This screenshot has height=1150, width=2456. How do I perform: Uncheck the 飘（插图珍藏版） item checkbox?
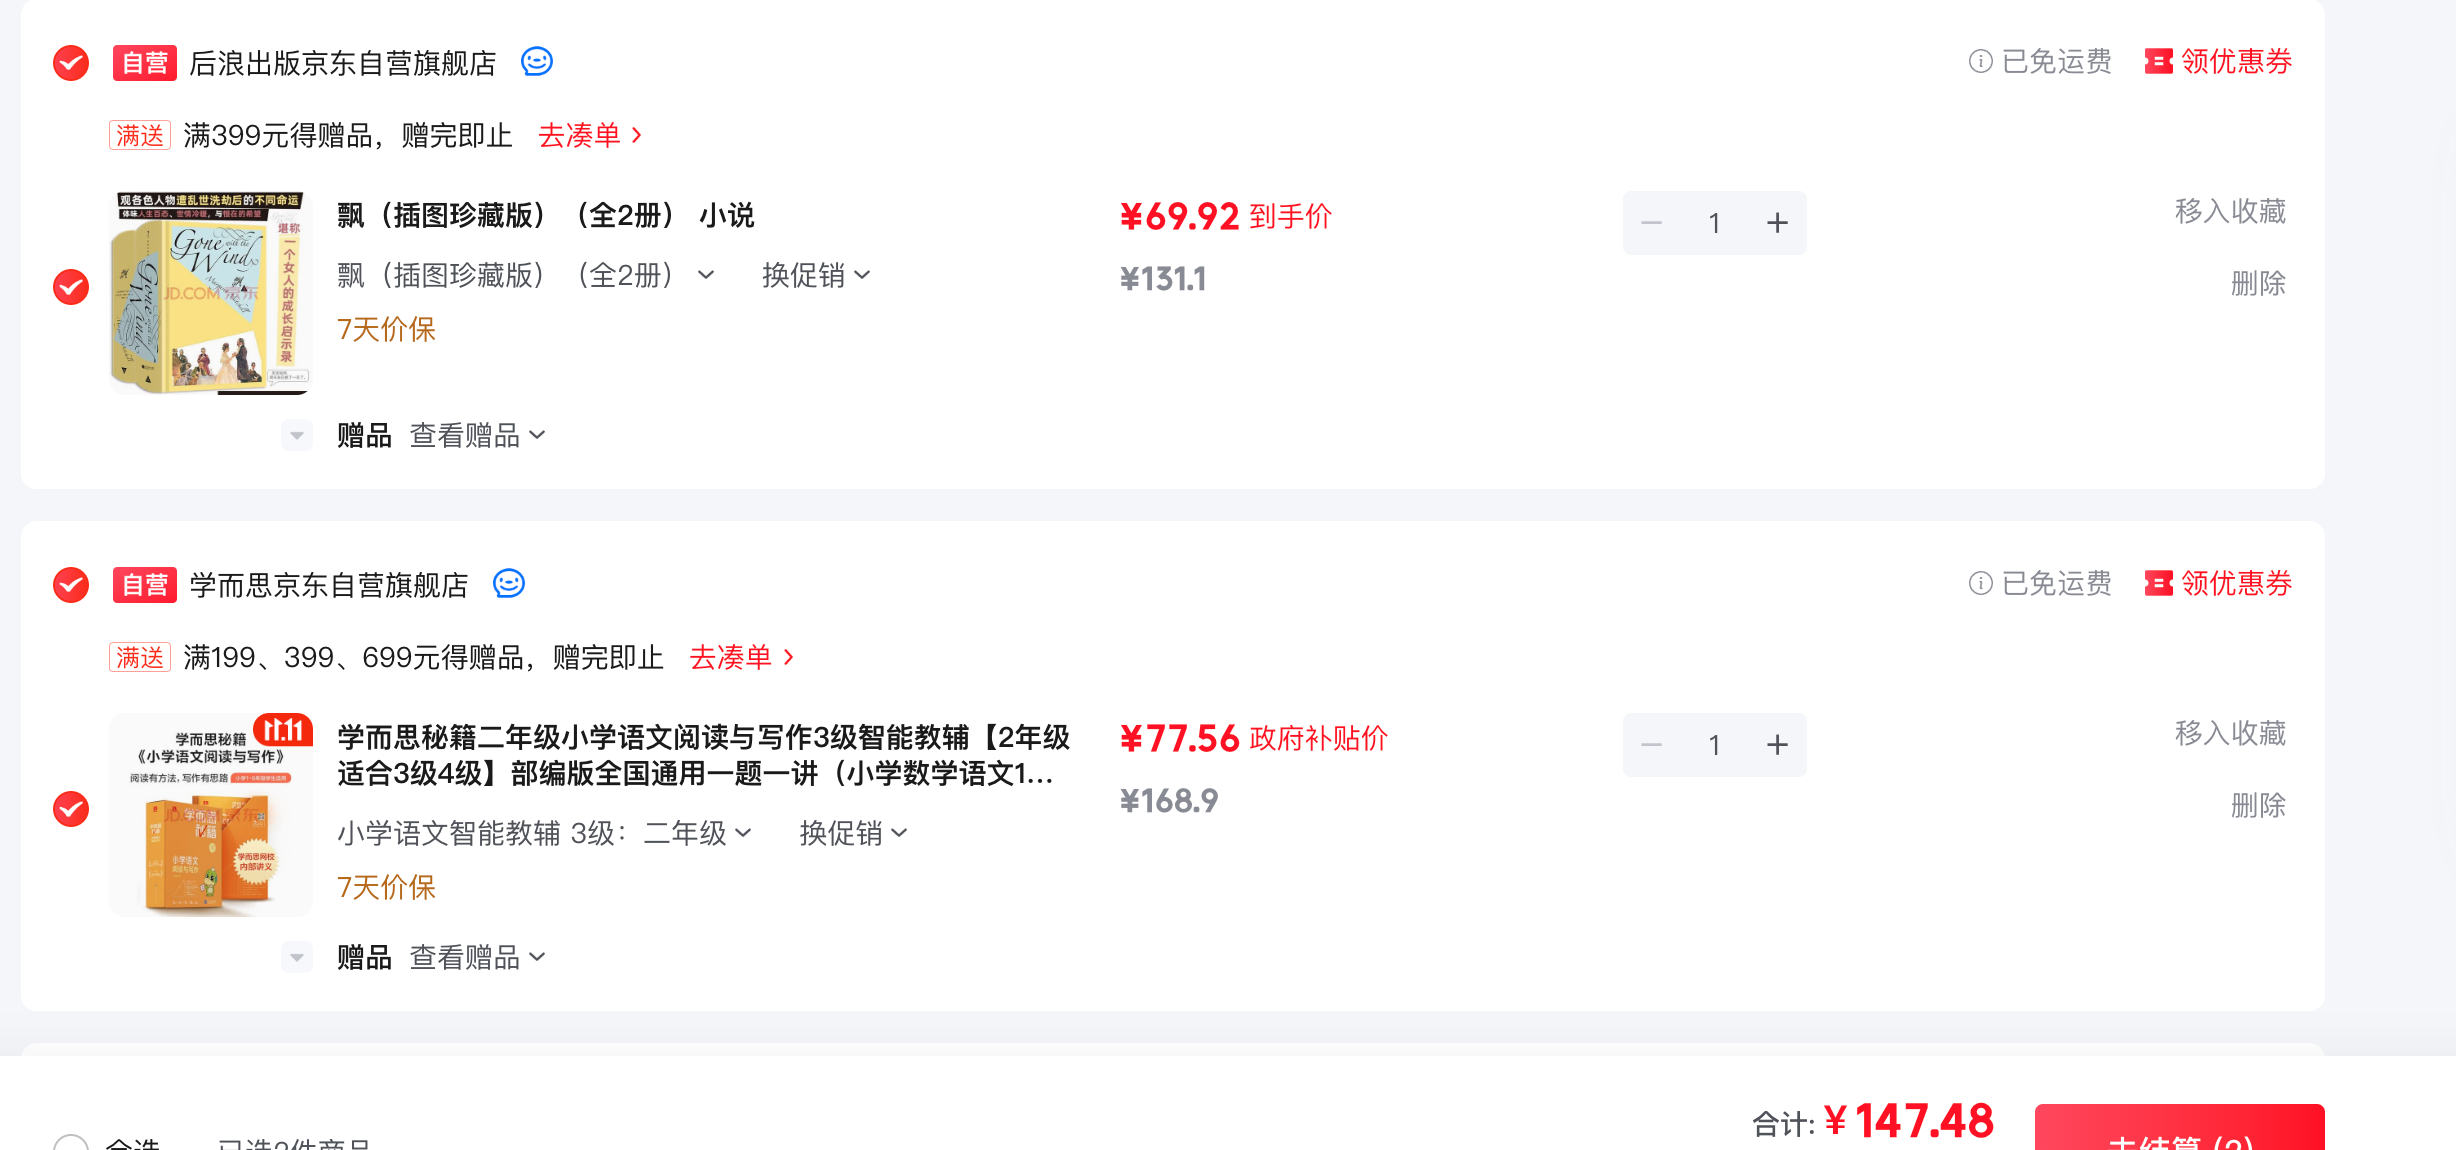tap(71, 287)
